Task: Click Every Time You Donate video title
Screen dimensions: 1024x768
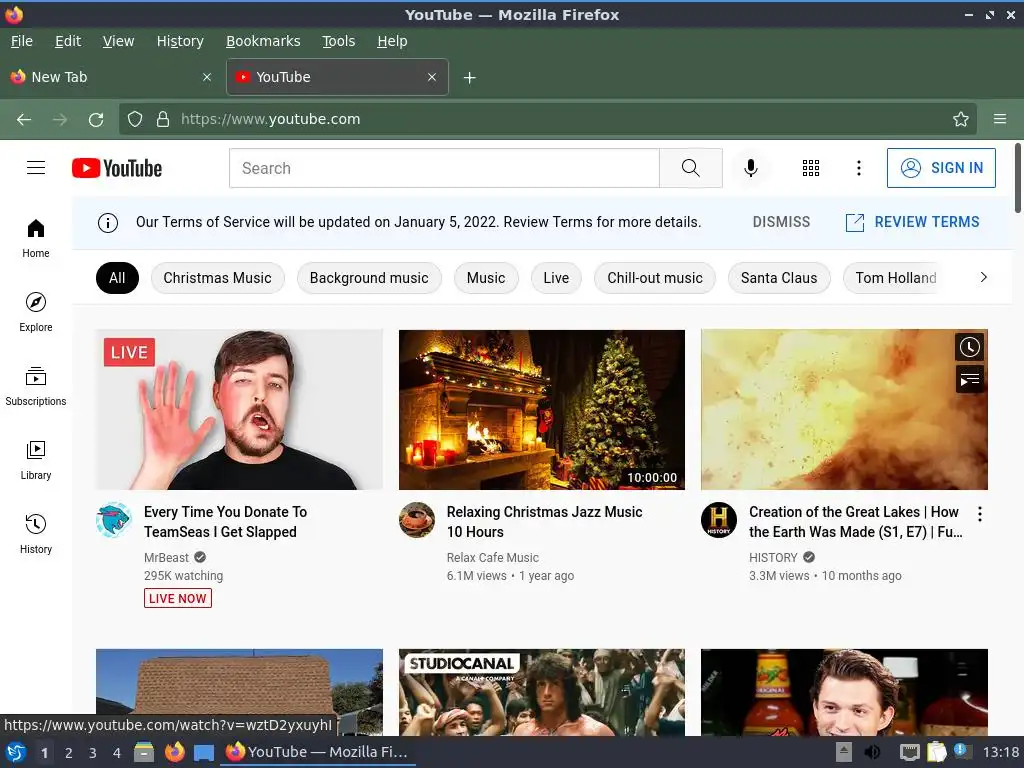Action: pos(225,522)
